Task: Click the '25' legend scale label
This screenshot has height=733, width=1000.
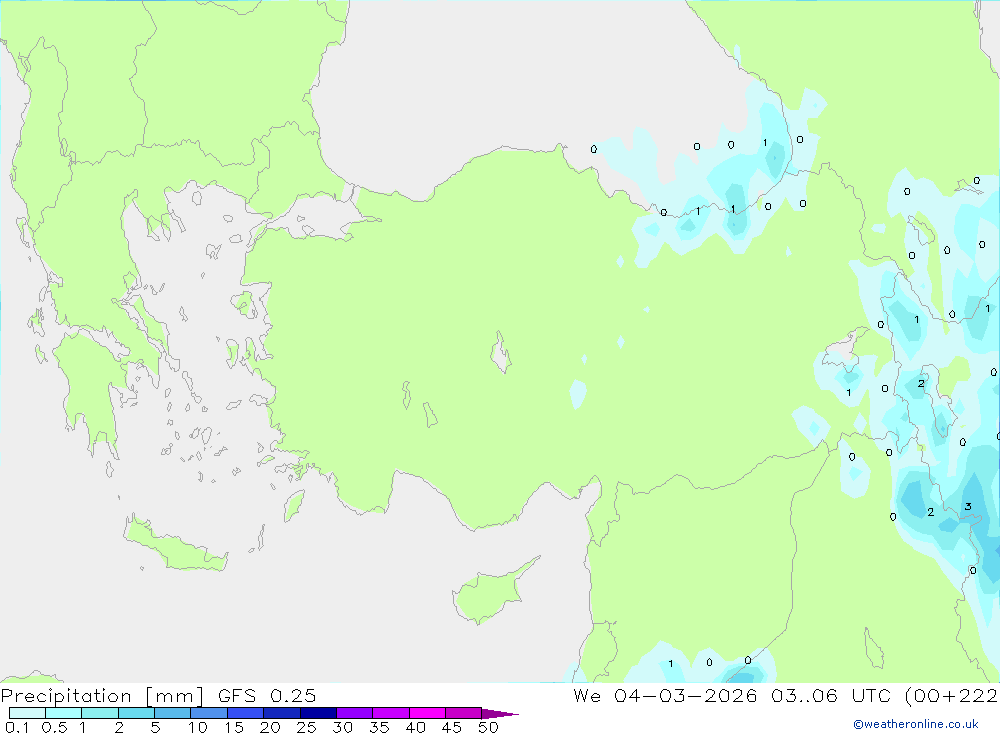Action: click(x=307, y=727)
